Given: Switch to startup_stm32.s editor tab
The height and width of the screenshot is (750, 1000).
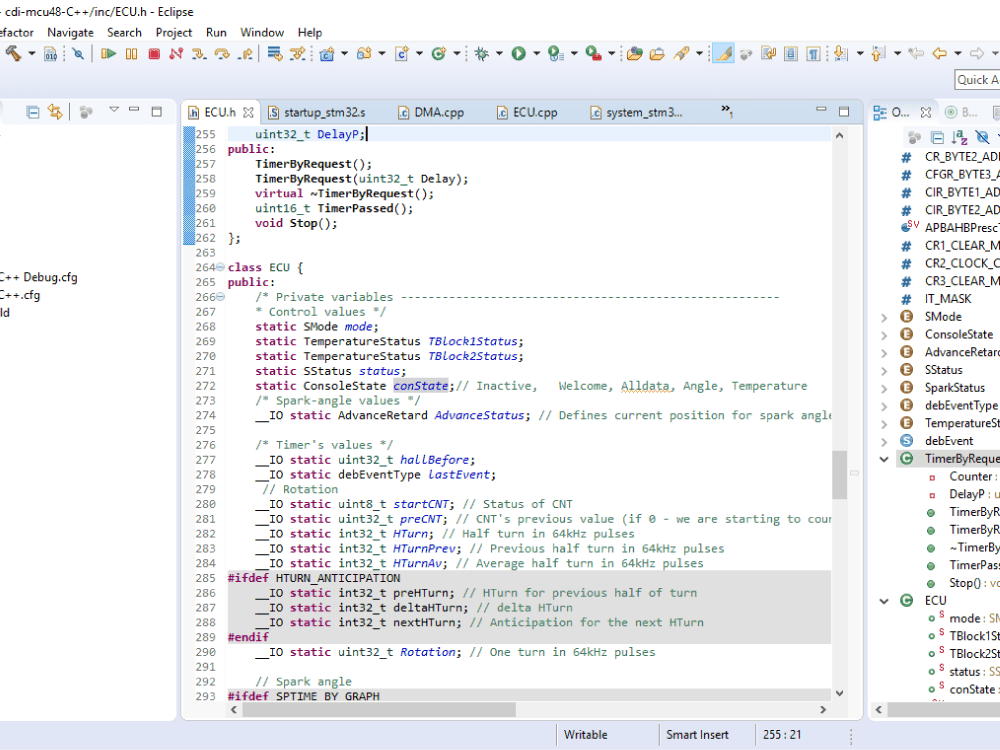Looking at the screenshot, I should tap(317, 112).
